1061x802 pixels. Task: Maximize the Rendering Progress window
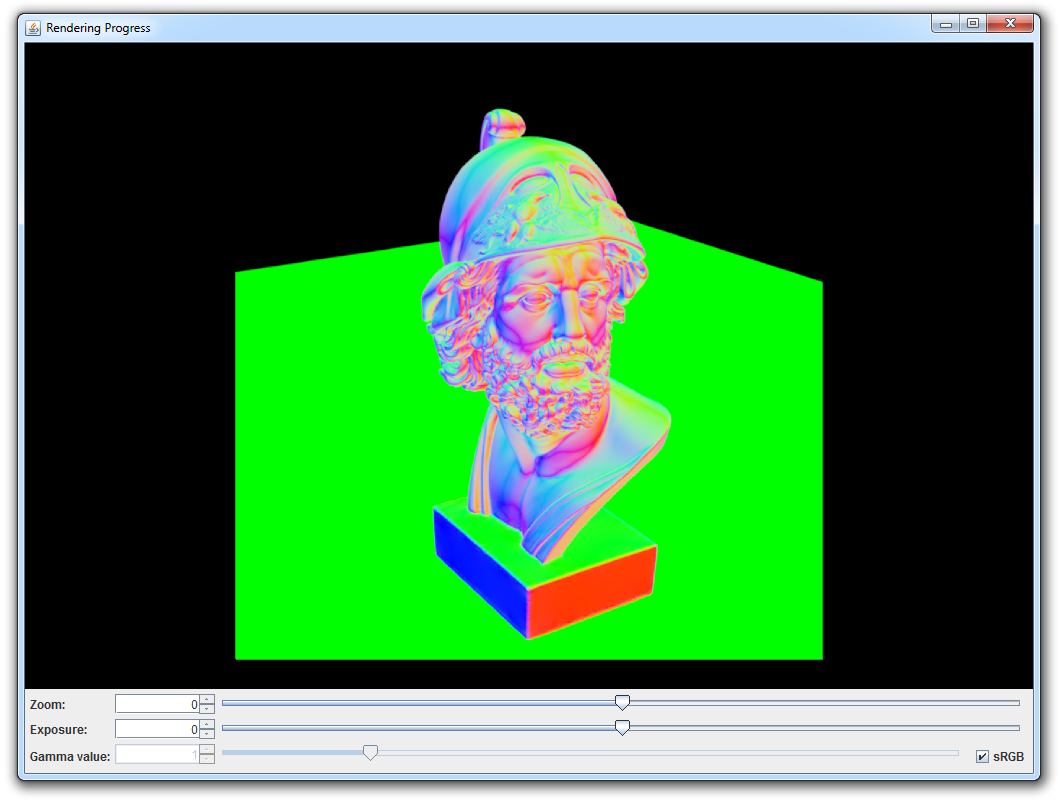click(972, 24)
